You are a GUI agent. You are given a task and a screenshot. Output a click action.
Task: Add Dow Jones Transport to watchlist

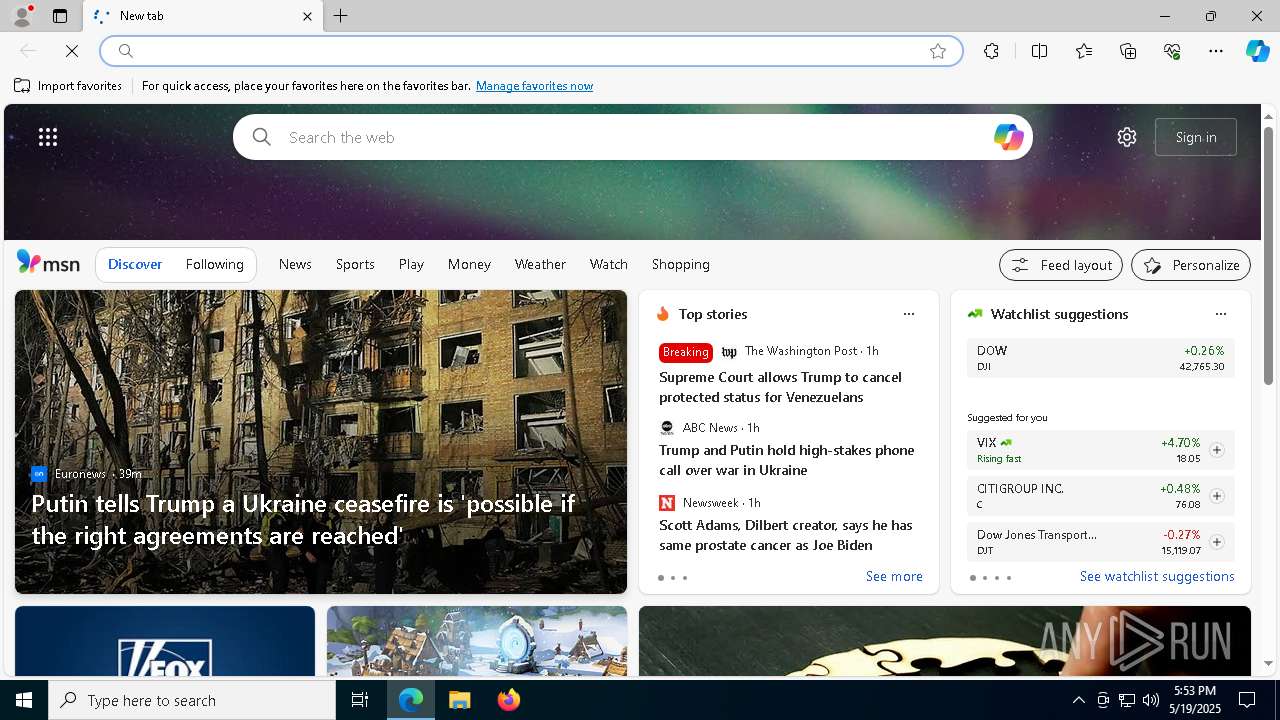pyautogui.click(x=1217, y=542)
